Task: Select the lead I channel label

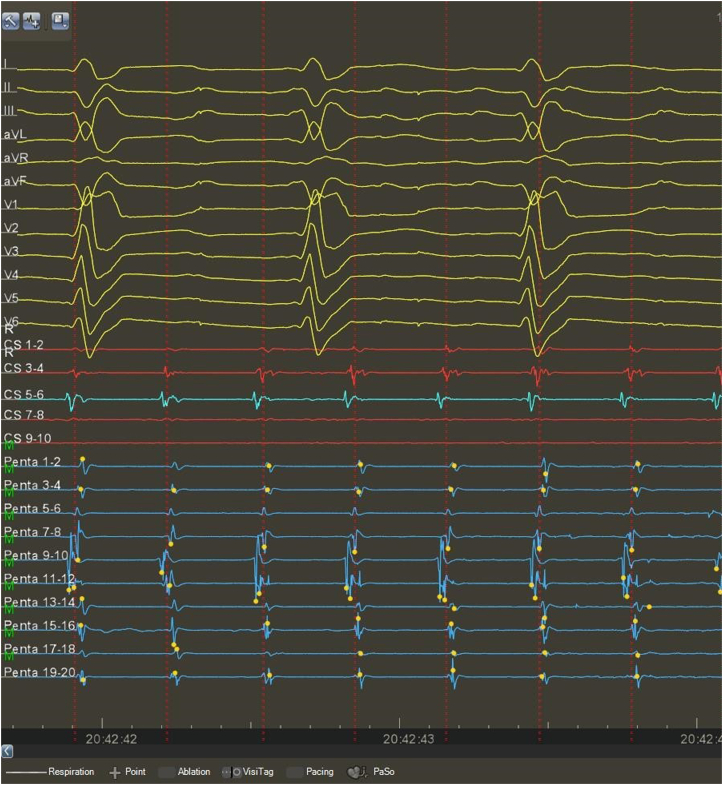Action: pyautogui.click(x=6, y=64)
